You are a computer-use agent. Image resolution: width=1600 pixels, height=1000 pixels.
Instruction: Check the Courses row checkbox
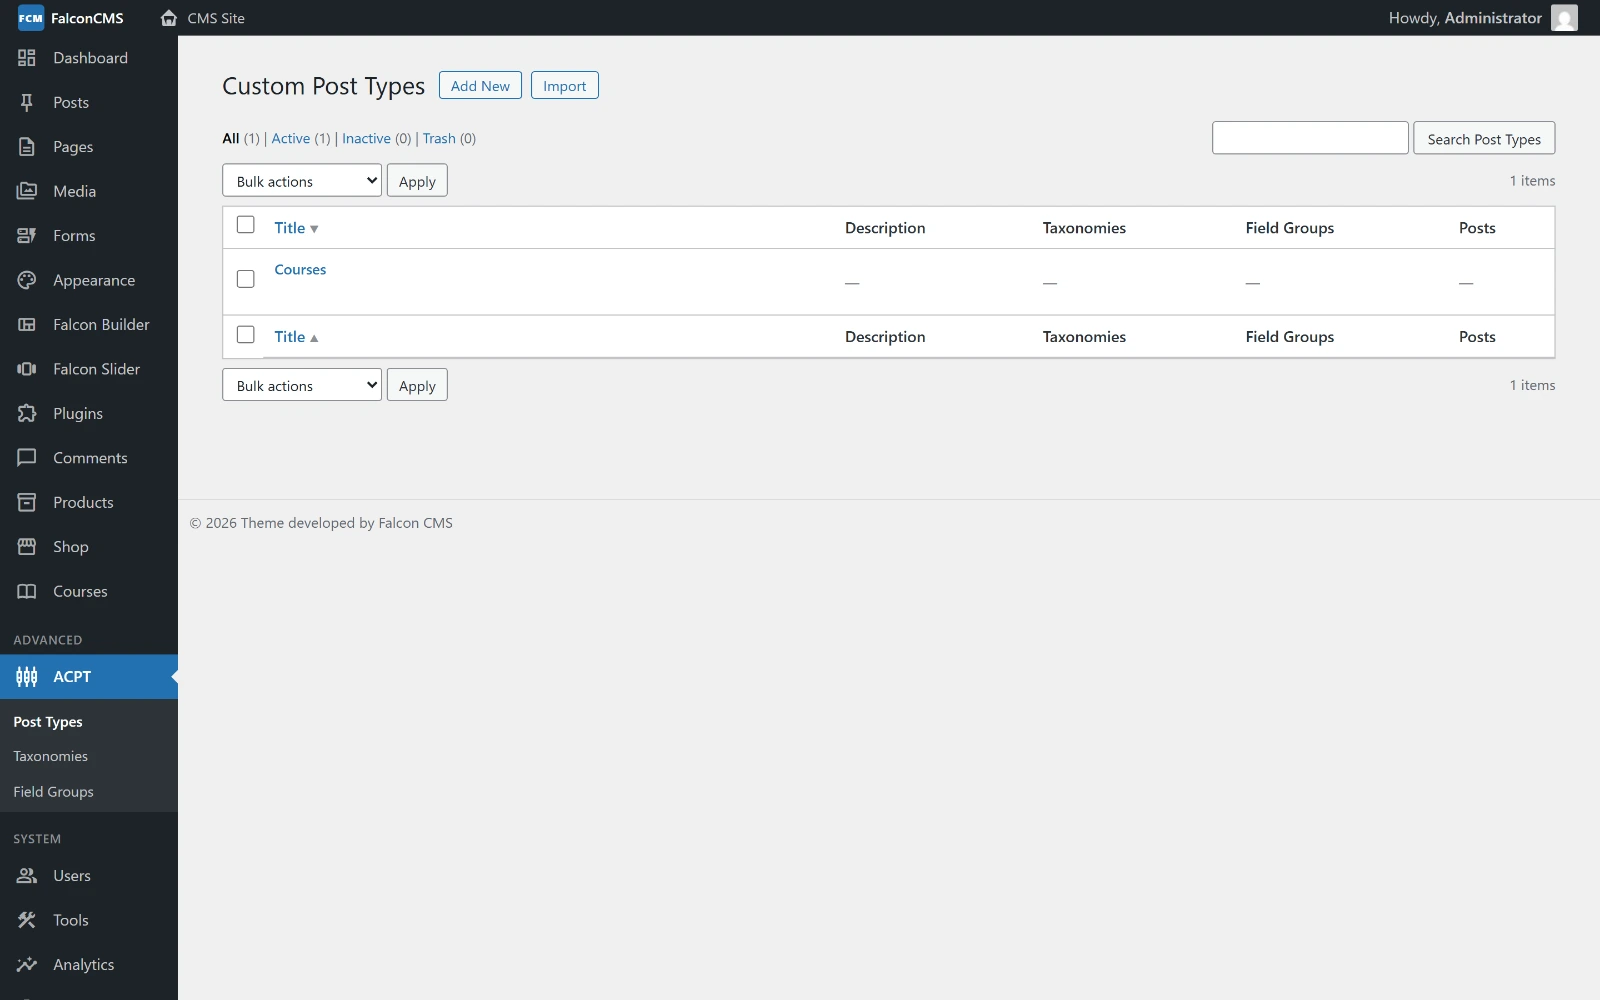click(x=245, y=279)
